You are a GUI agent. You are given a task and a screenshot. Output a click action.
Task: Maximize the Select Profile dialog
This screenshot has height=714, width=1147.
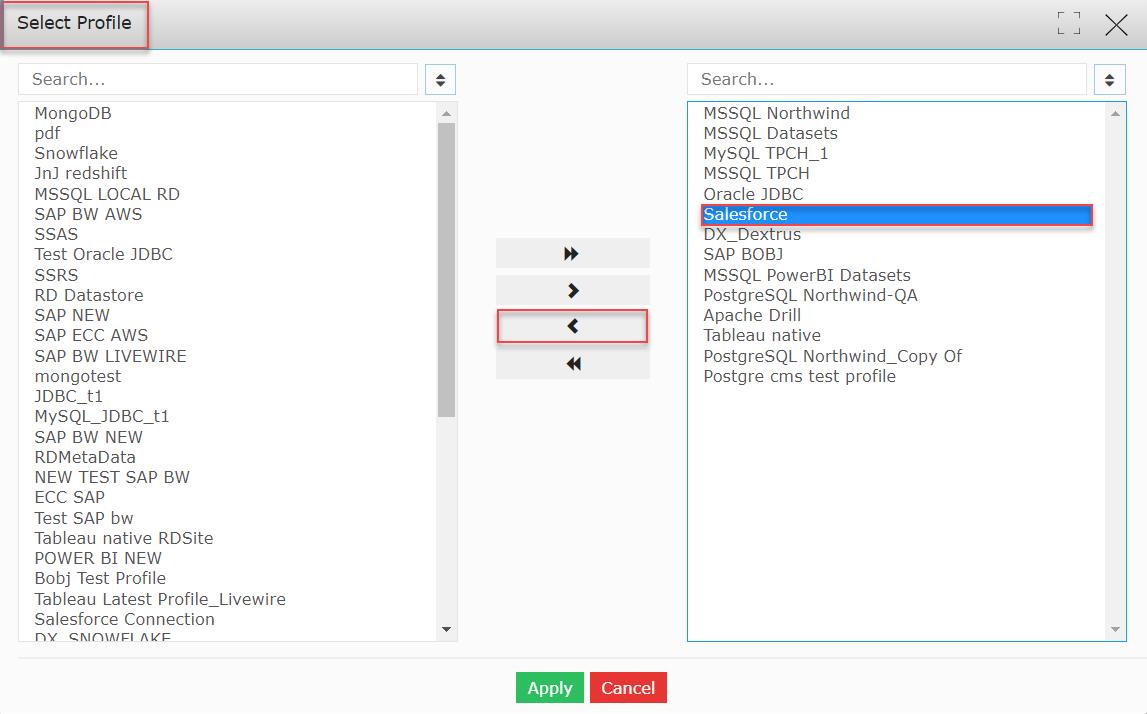[x=1069, y=23]
